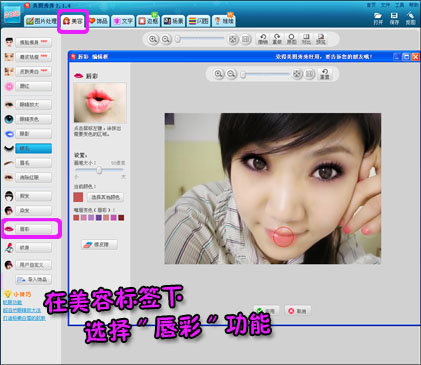
Task: Click the 对比 compare icon
Action: [x=306, y=39]
